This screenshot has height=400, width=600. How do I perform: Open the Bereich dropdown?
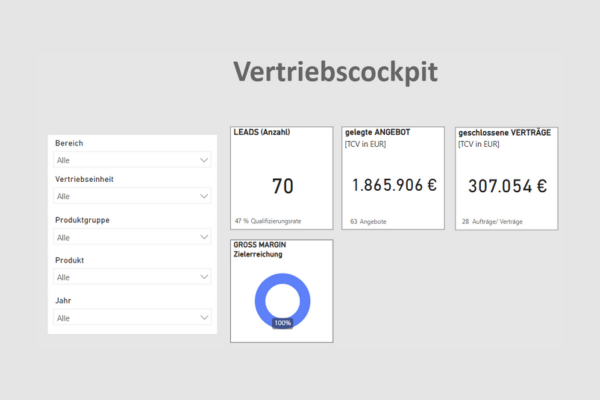[x=132, y=160]
